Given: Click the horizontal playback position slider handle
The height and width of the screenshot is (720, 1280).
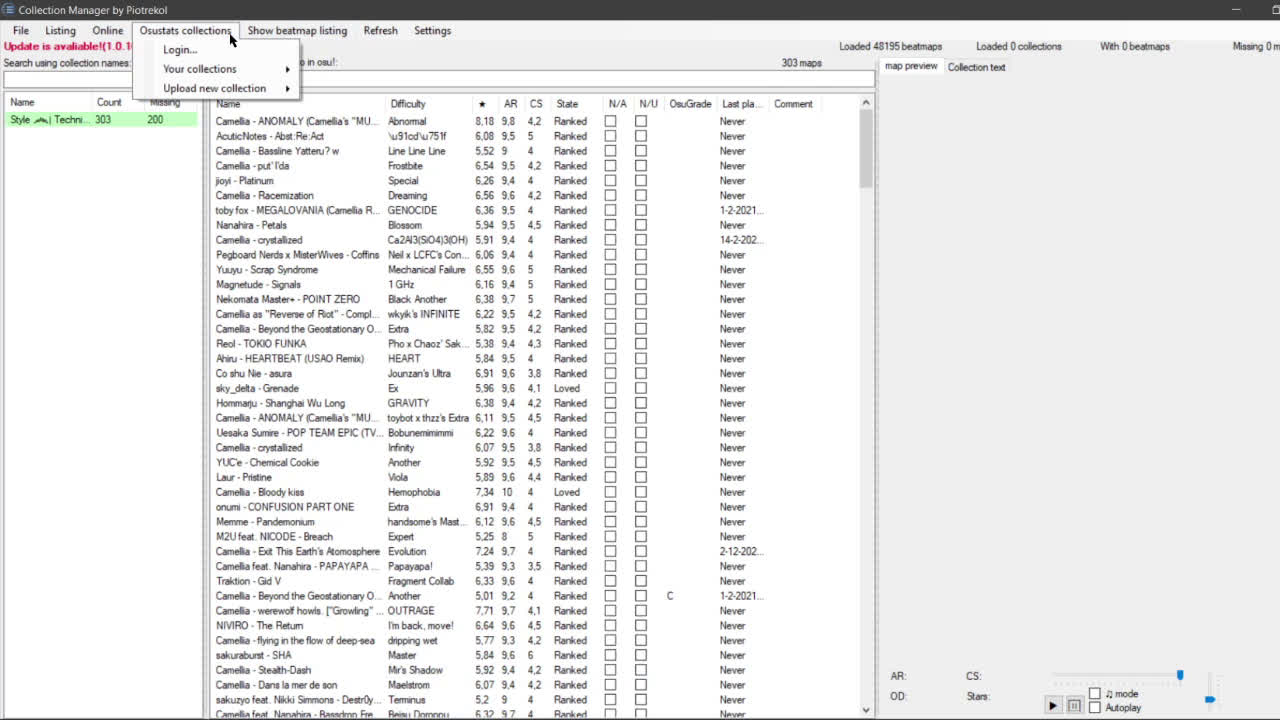Looking at the screenshot, I should click(x=1180, y=676).
